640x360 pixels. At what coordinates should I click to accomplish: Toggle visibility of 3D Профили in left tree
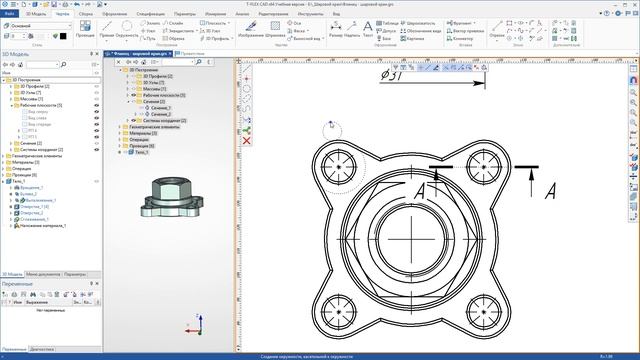97,87
